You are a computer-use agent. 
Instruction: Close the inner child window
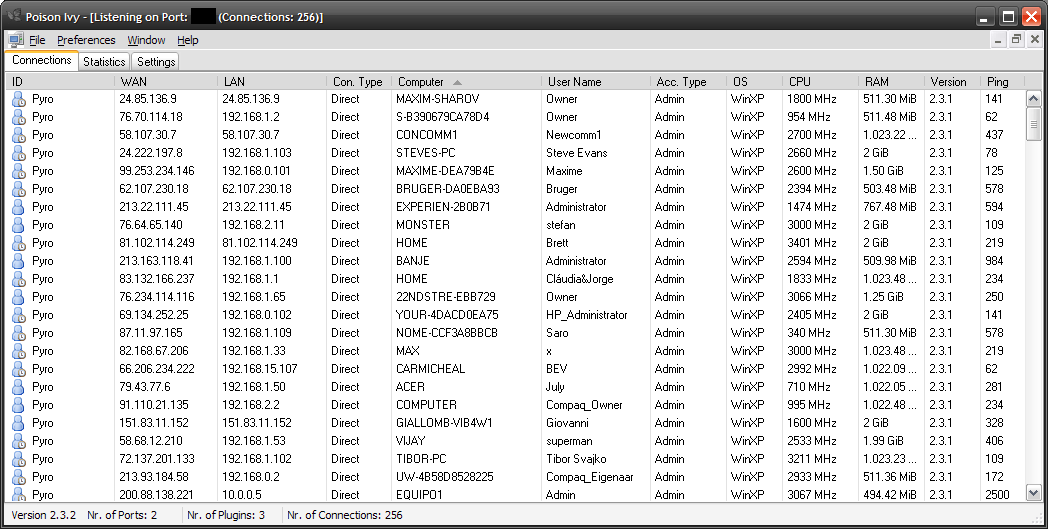click(x=1033, y=40)
